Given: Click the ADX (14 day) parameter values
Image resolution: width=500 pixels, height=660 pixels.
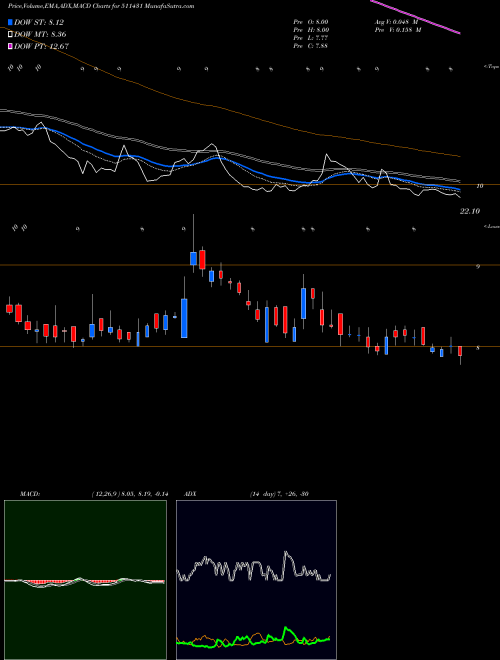Looking at the screenshot, I should tap(279, 494).
